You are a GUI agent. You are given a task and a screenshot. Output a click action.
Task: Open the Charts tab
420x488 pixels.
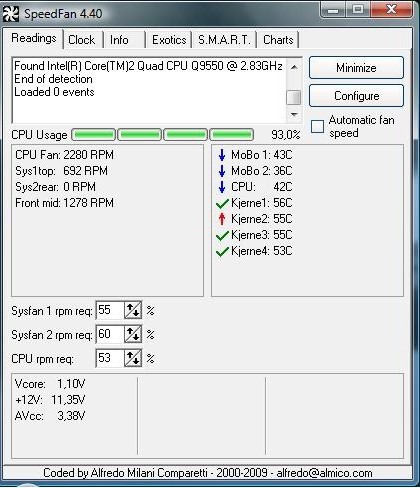click(278, 40)
